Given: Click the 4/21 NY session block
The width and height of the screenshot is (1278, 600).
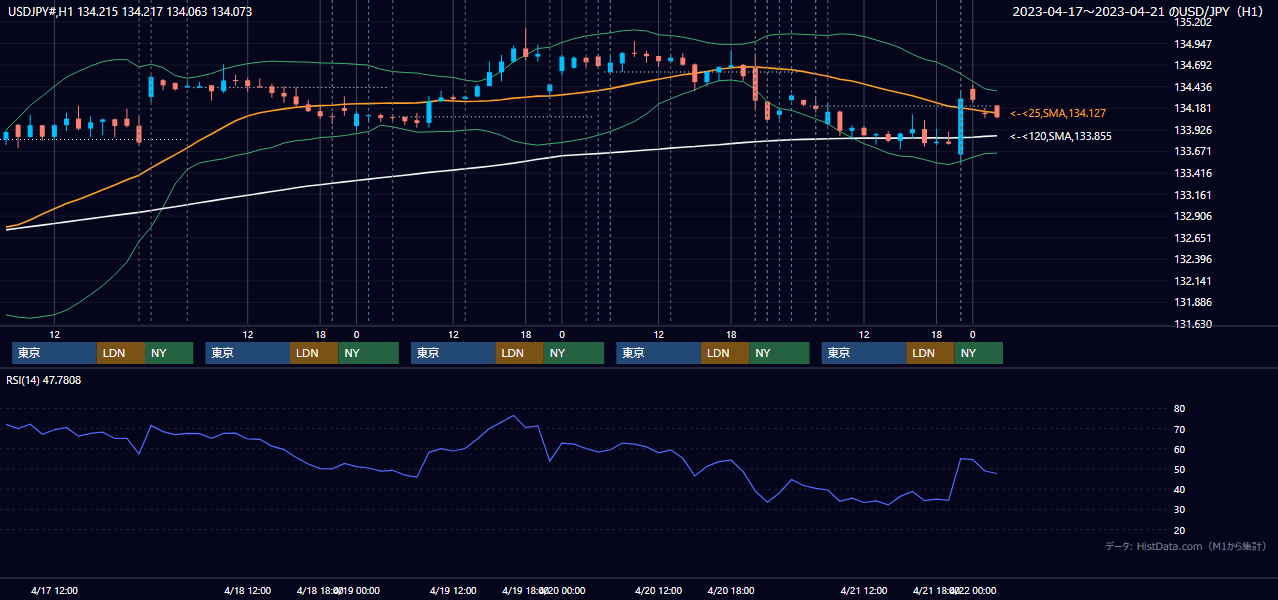Looking at the screenshot, I should click(x=979, y=353).
